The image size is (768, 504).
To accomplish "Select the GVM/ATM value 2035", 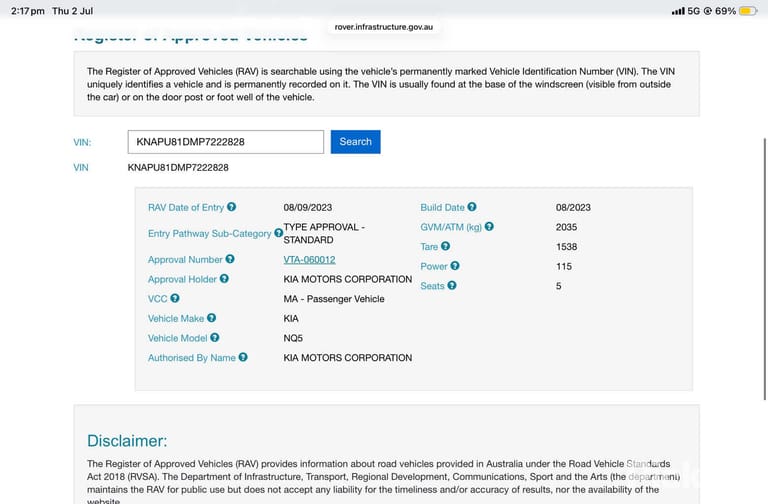I will tap(566, 227).
